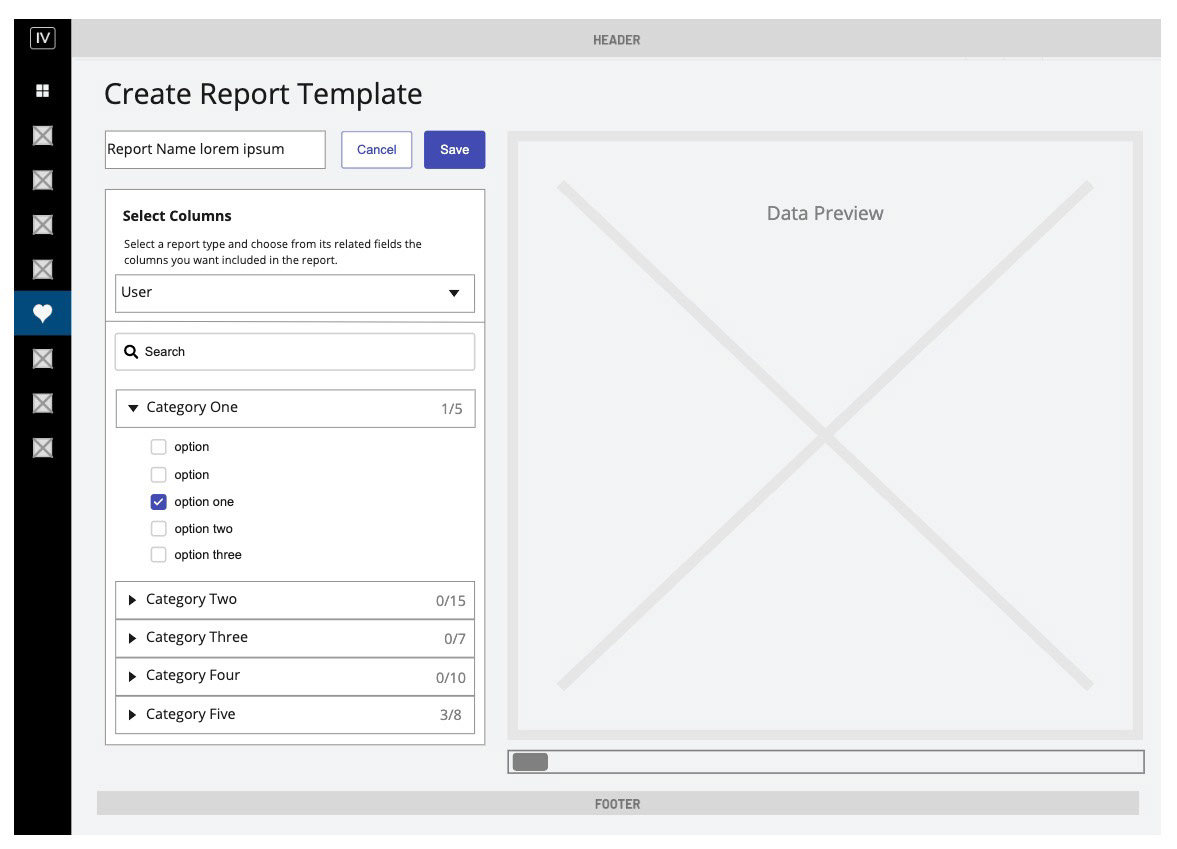Click the Cancel button
This screenshot has width=1177, height=849.
click(377, 149)
